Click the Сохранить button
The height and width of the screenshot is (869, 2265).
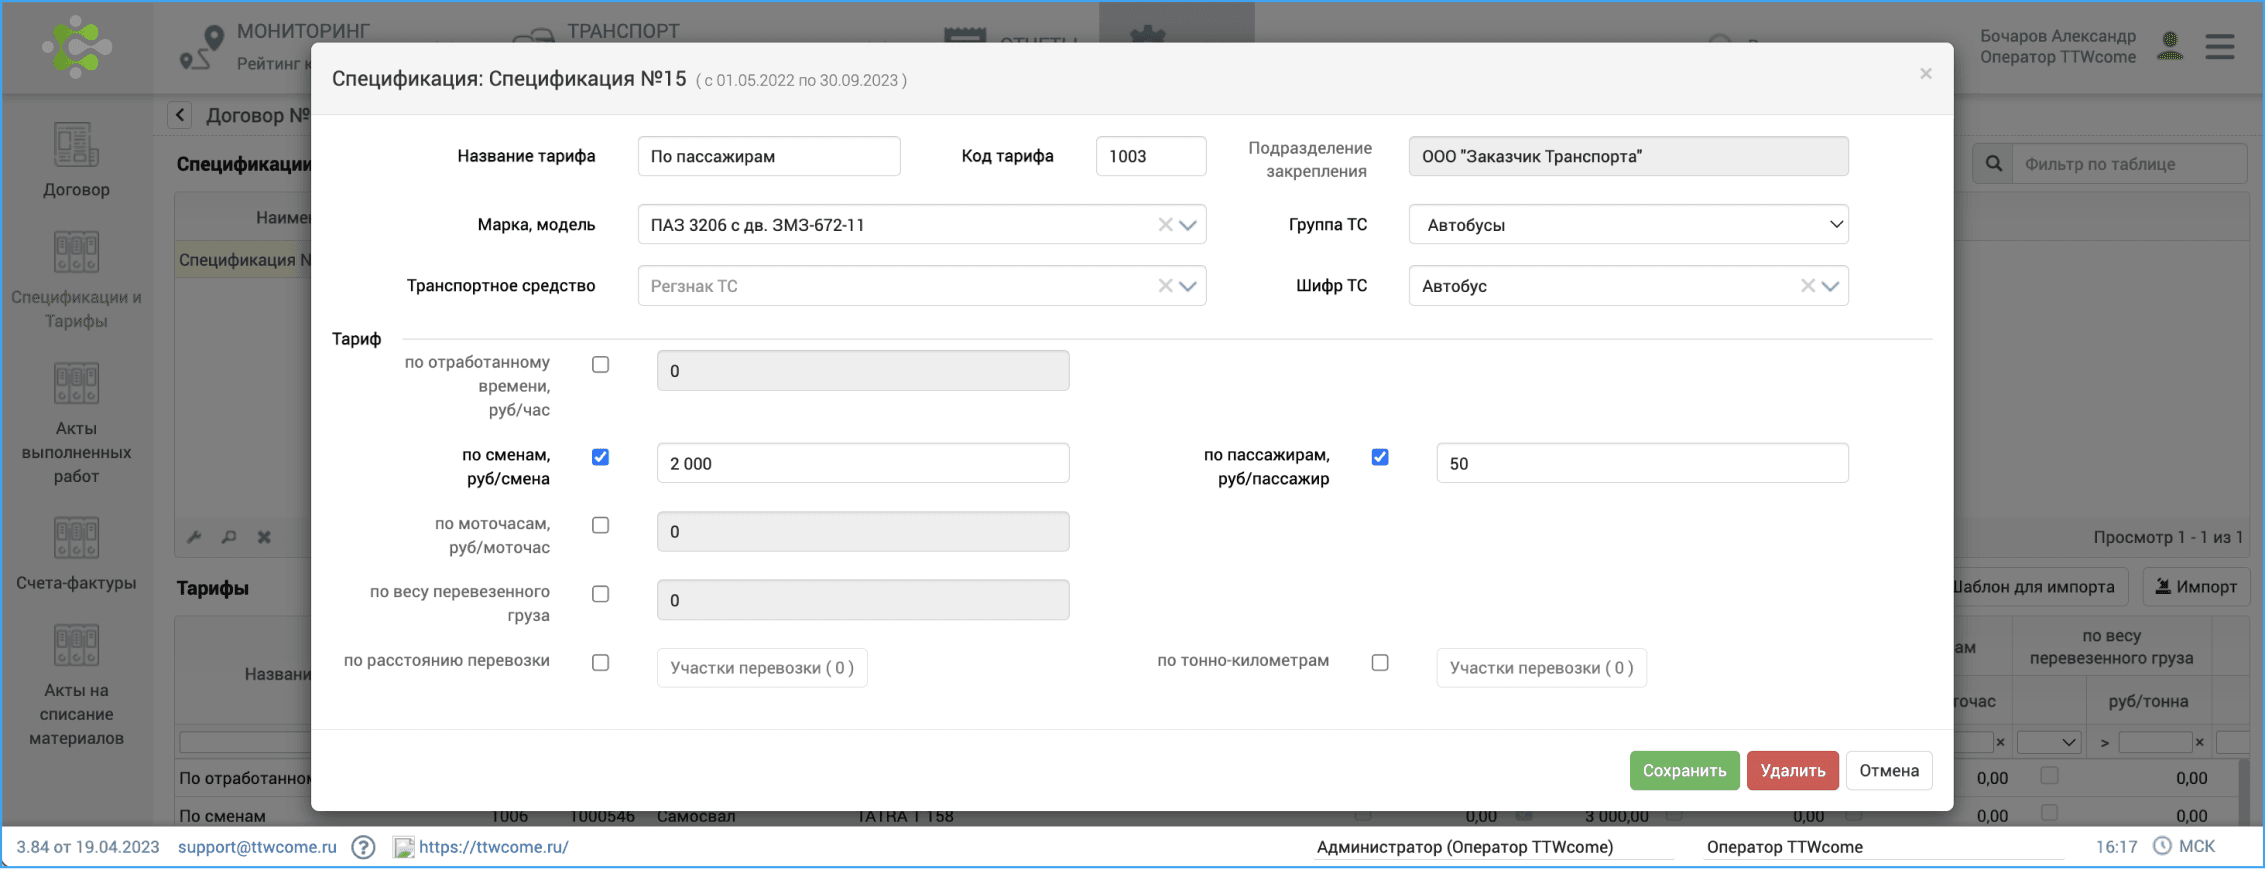pyautogui.click(x=1684, y=771)
